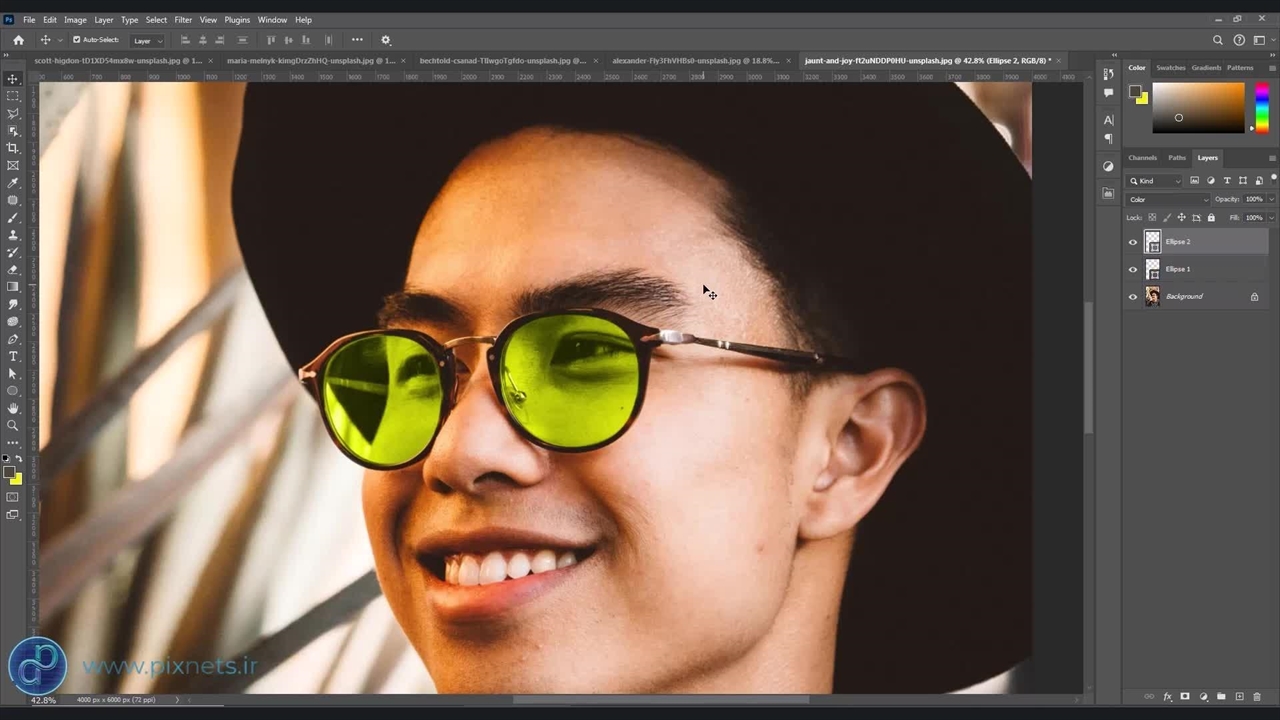Expand the Auto-Select Layer dropdown
Image resolution: width=1280 pixels, height=720 pixels.
coord(147,41)
